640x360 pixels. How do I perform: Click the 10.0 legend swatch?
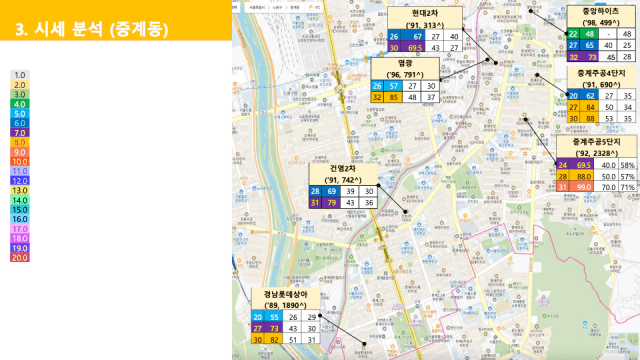tap(20, 162)
